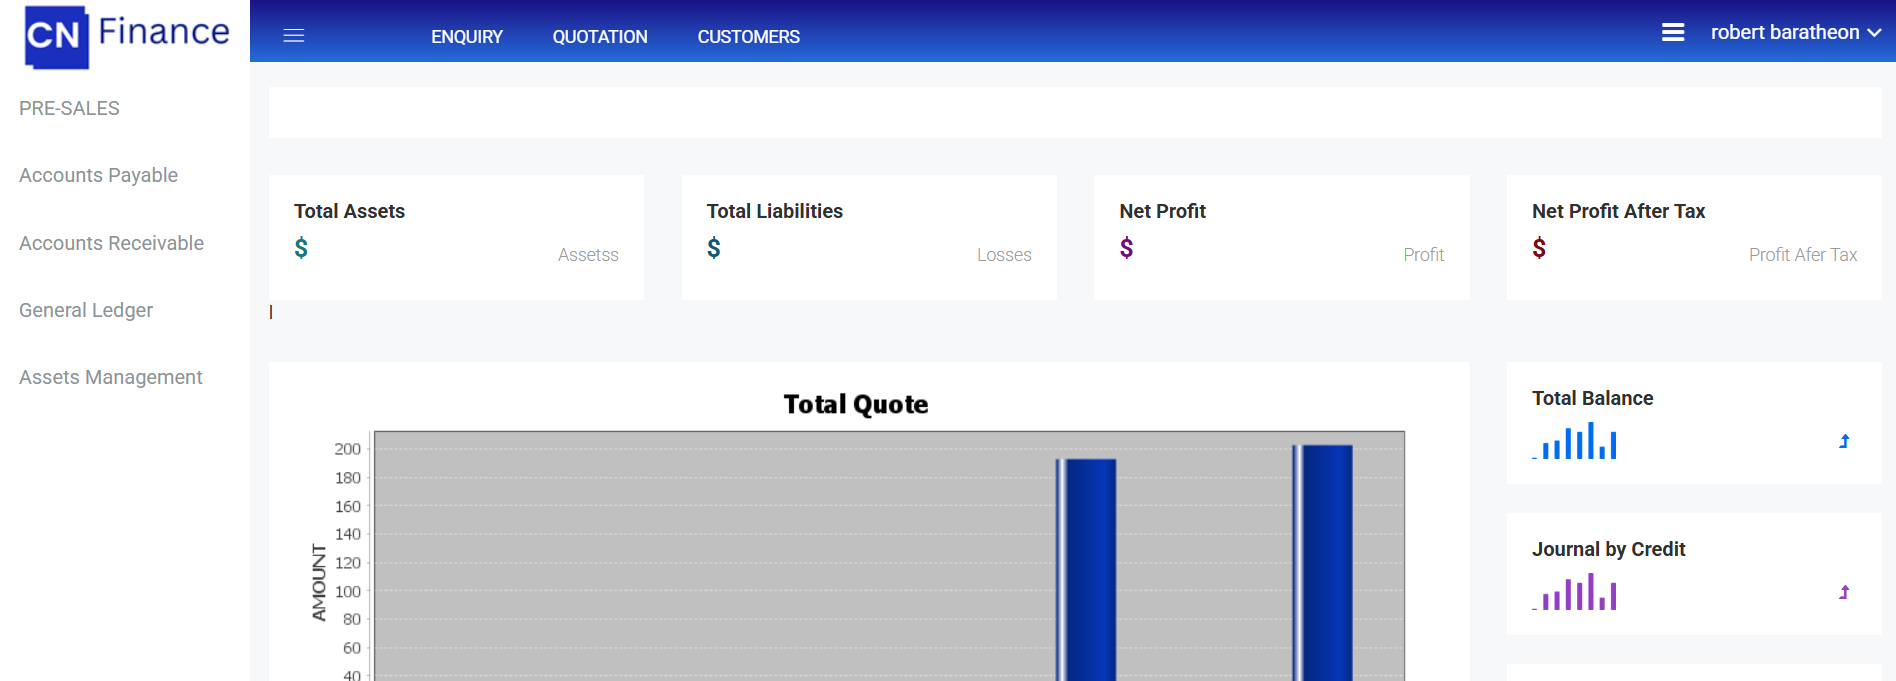Open the list icon beside the username
The height and width of the screenshot is (681, 1896).
[x=1673, y=33]
